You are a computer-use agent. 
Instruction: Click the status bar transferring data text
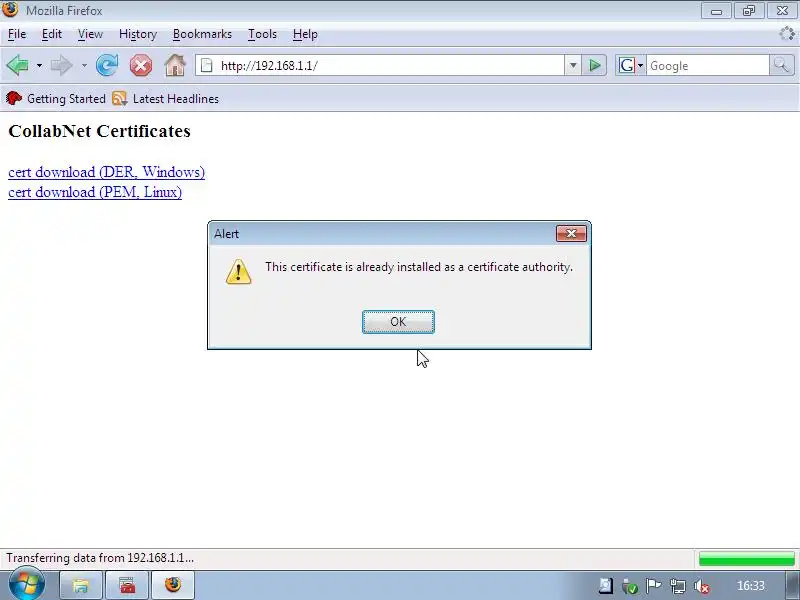(x=100, y=558)
